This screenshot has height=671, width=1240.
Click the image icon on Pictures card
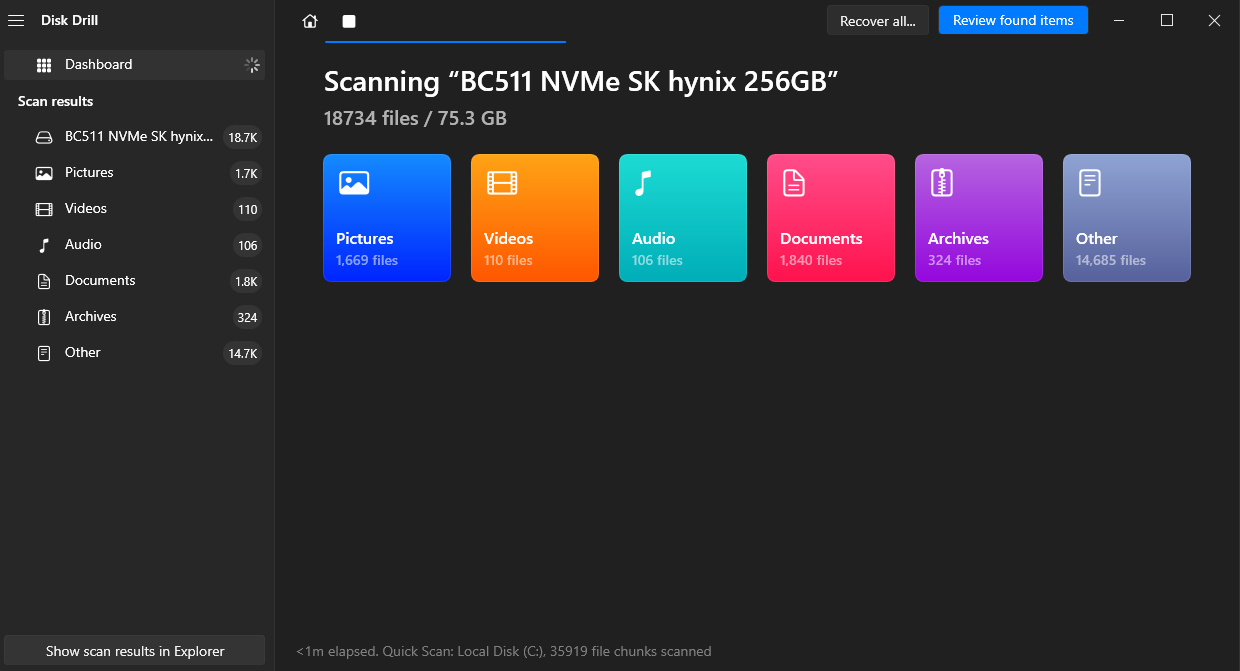(354, 182)
